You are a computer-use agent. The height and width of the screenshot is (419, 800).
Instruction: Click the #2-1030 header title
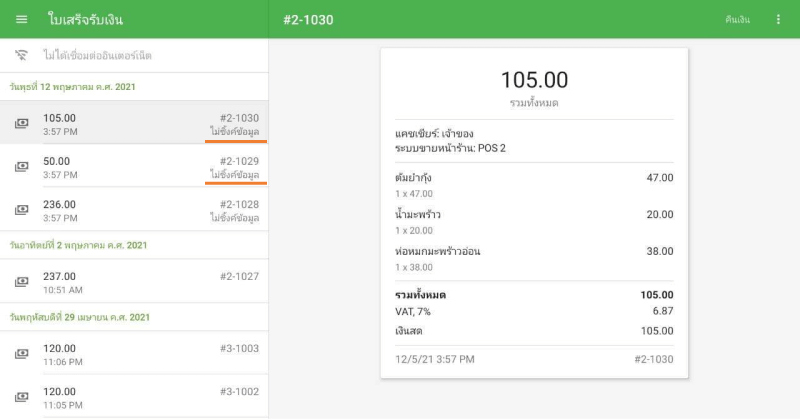[x=308, y=20]
